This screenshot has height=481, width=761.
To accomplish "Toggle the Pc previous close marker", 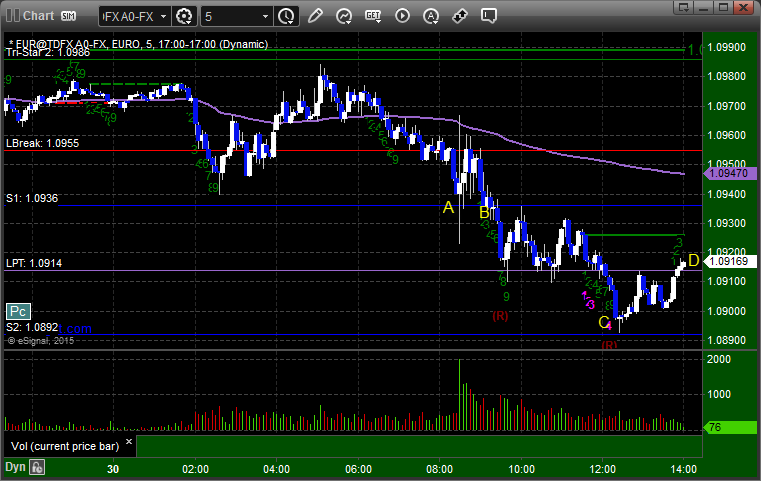I will coord(18,311).
